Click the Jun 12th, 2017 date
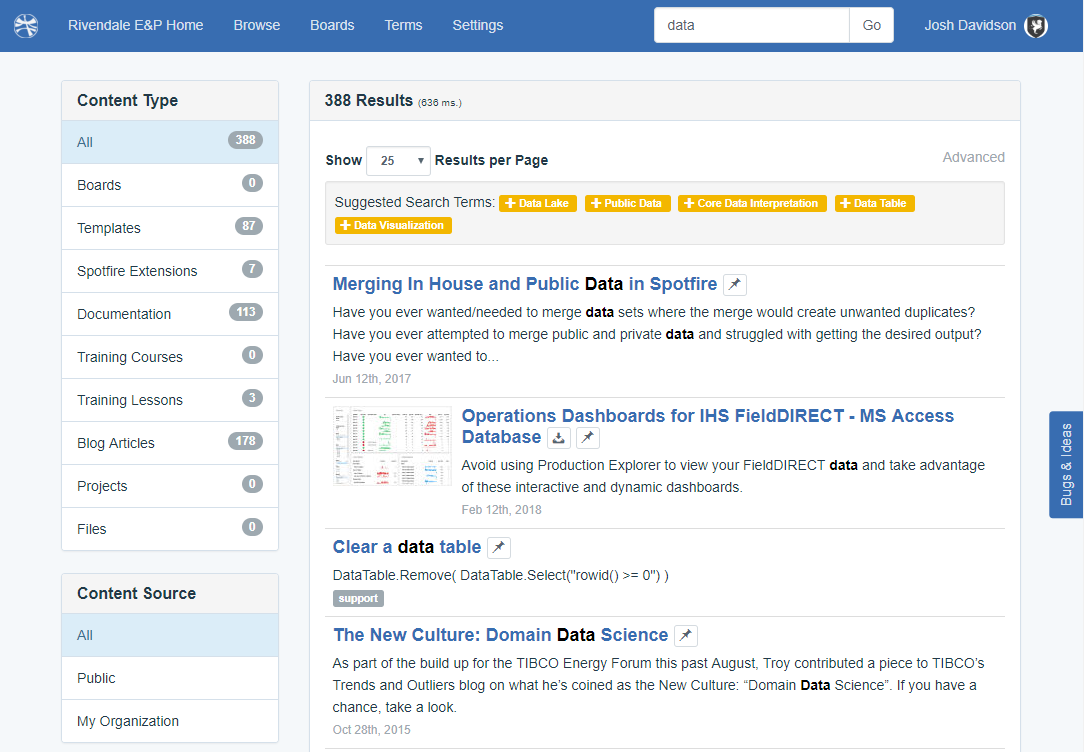The image size is (1084, 752). click(x=371, y=379)
